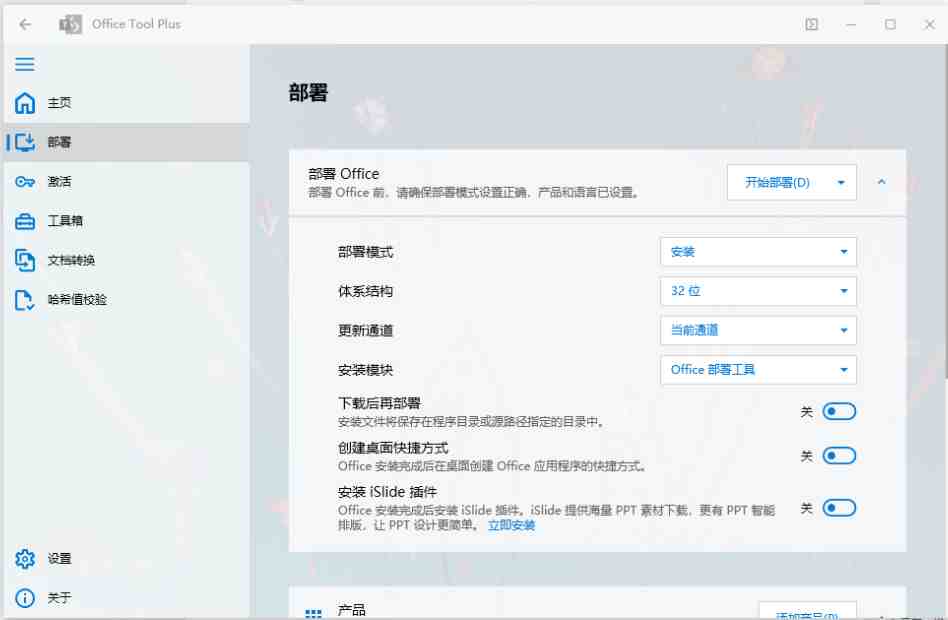Click the 开始部署(D) button
The width and height of the screenshot is (948, 620).
click(781, 182)
